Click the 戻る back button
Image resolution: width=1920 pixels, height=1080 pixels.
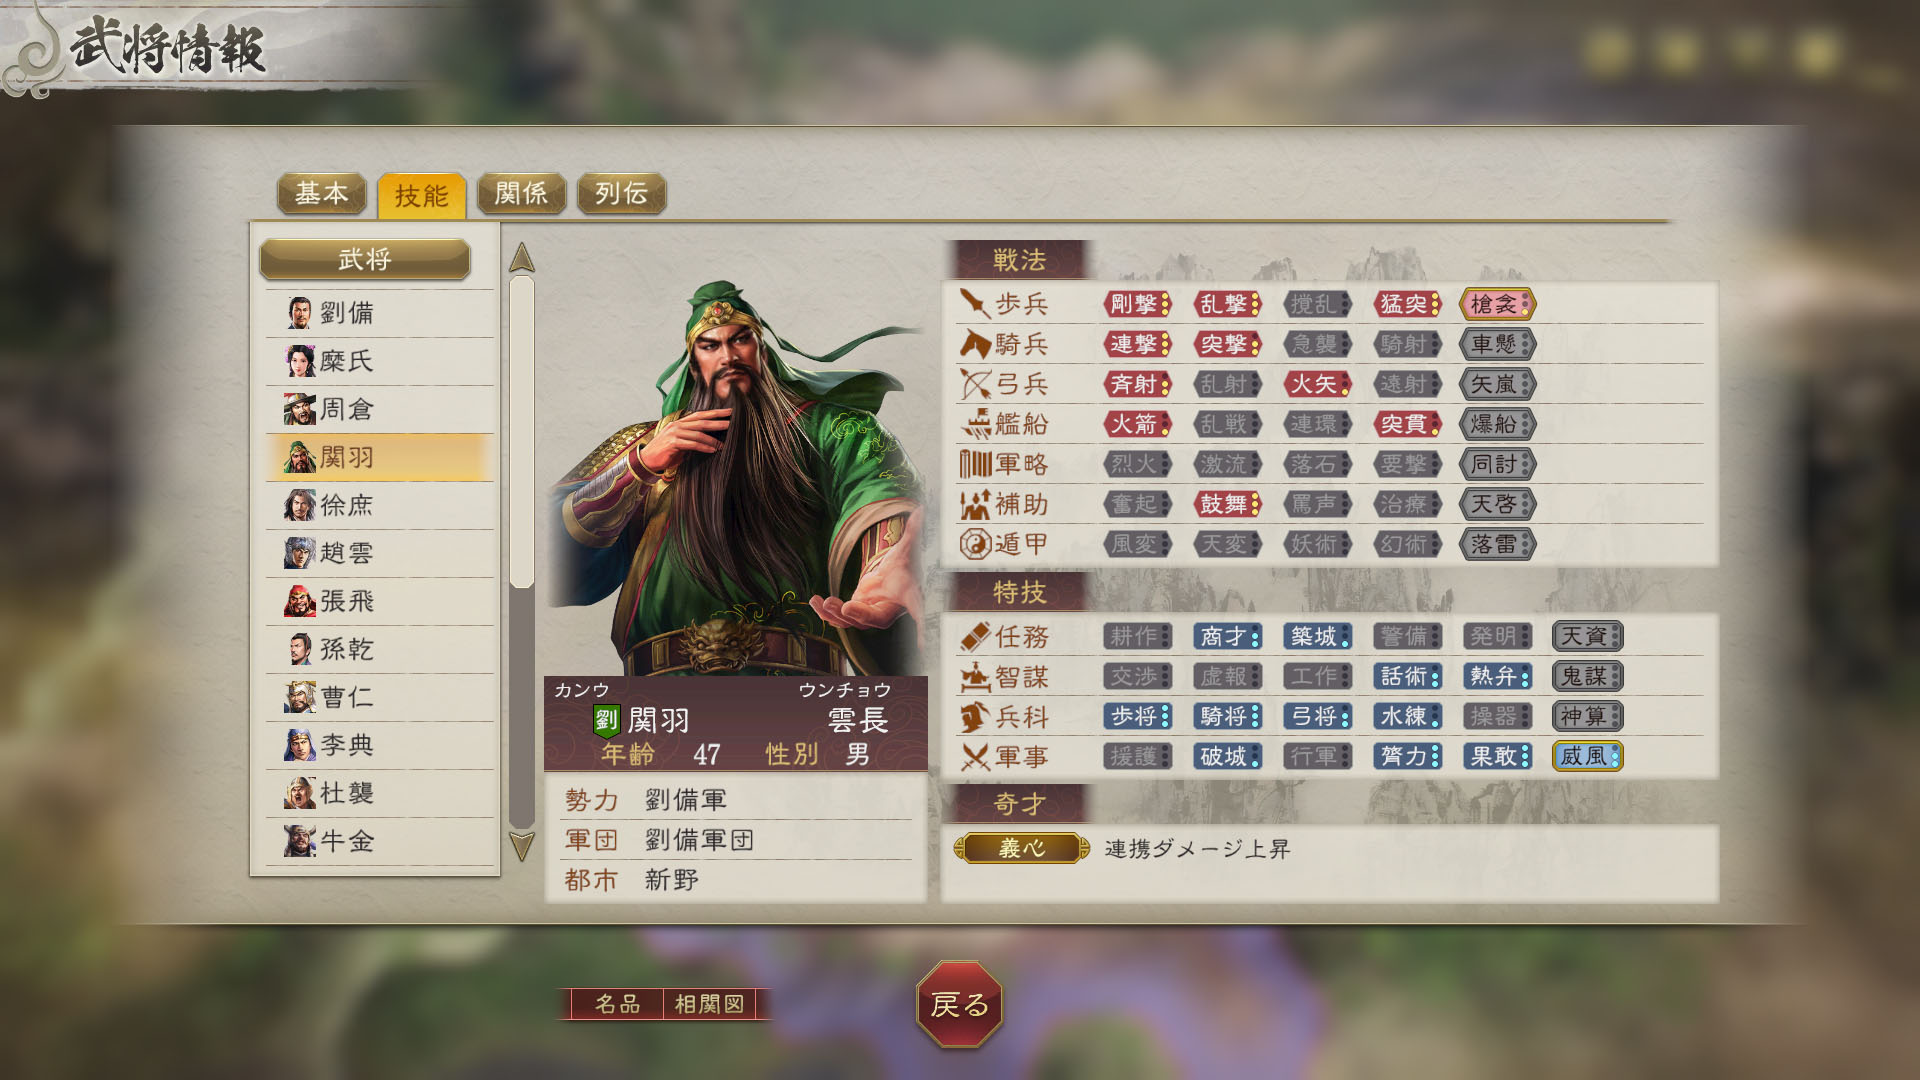pyautogui.click(x=960, y=1004)
